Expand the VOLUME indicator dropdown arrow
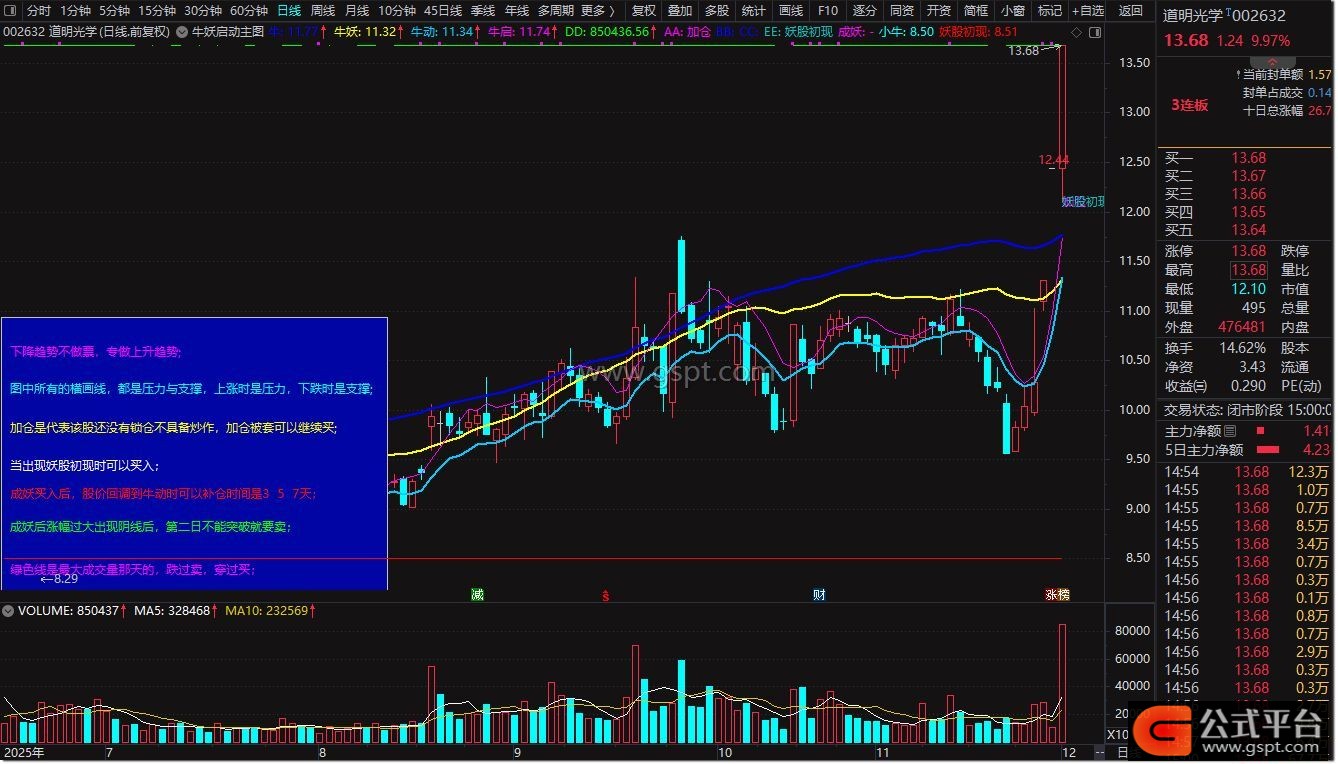The width and height of the screenshot is (1338, 764). 9,610
